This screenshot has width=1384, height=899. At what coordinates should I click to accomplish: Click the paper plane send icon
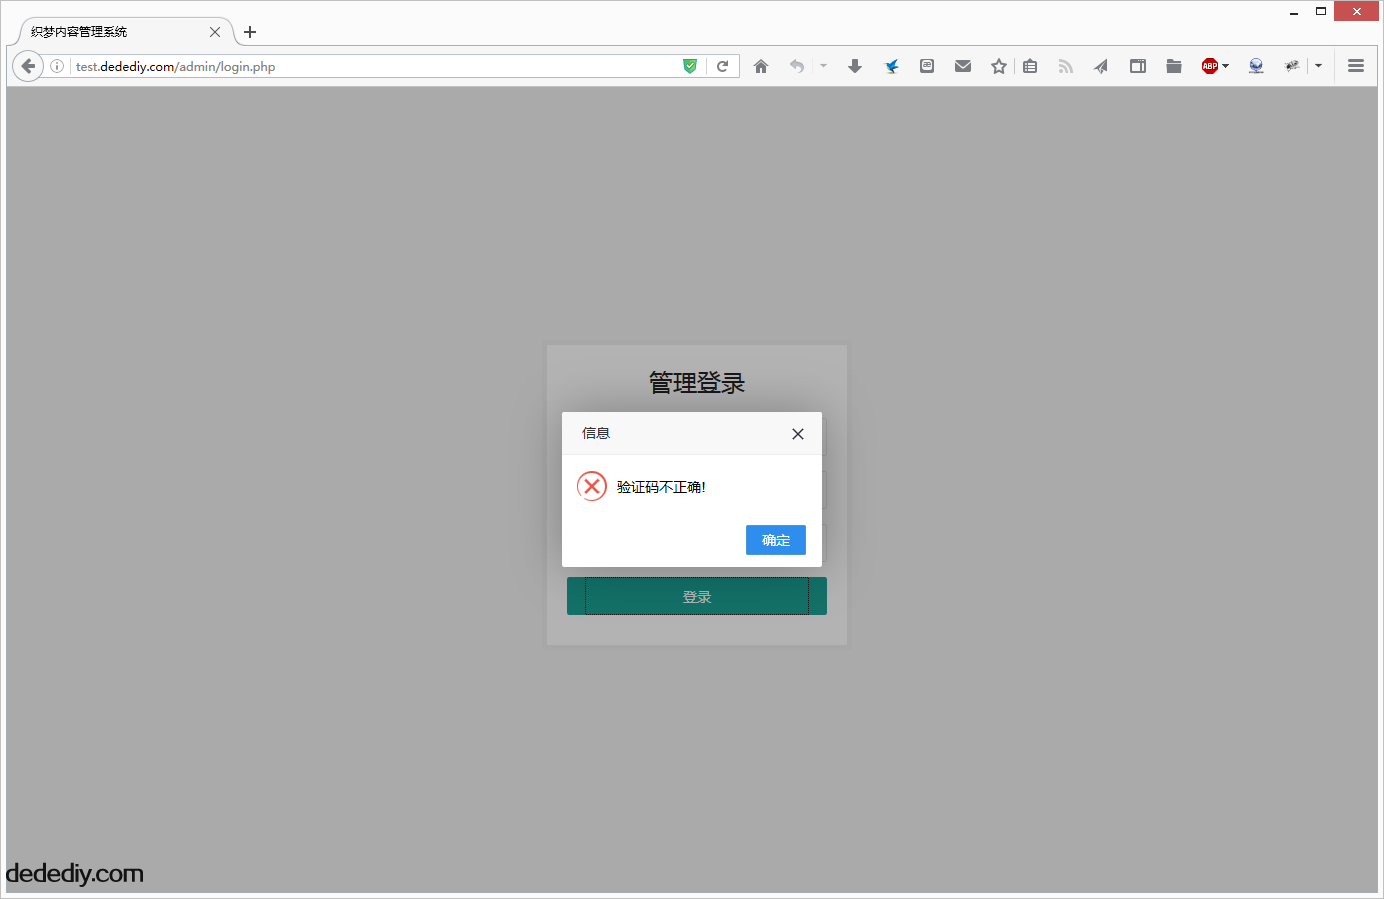coord(1101,66)
